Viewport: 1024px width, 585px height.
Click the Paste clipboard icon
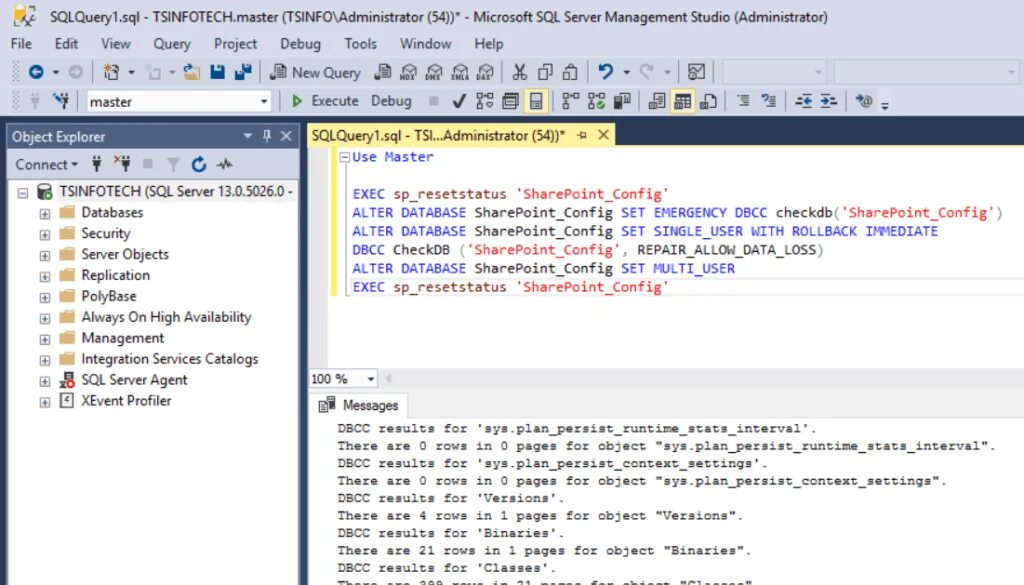pyautogui.click(x=569, y=72)
